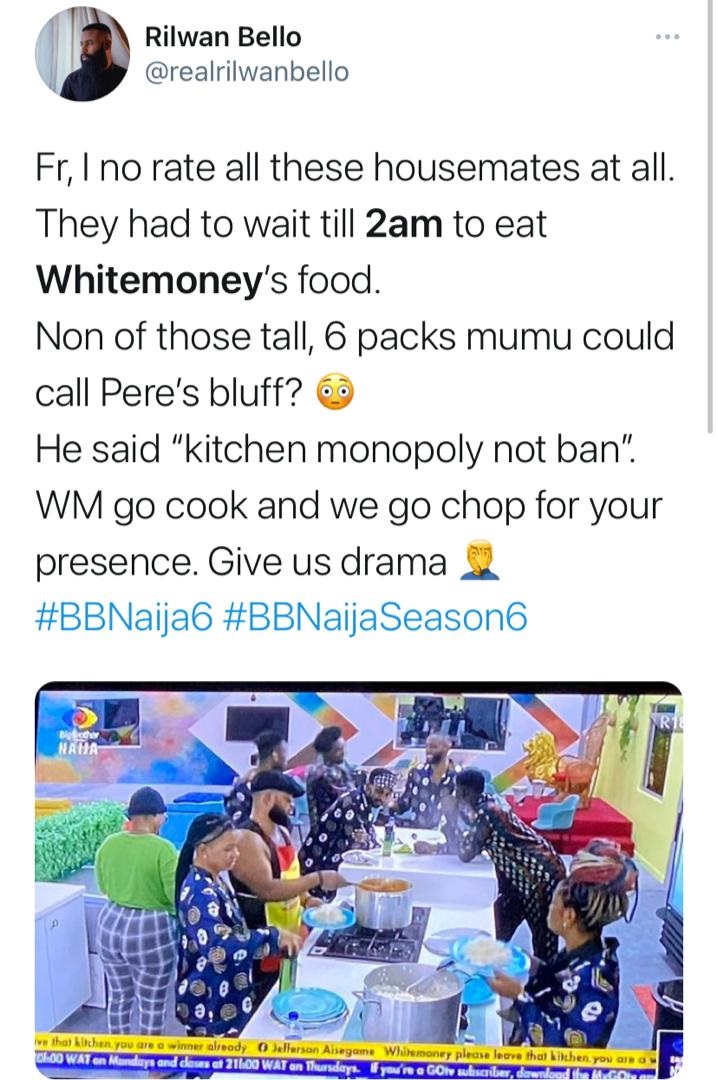Screen dimensions: 718x1080
Task: Click Rilwan Bello's round profile avatar
Action: click(x=82, y=55)
